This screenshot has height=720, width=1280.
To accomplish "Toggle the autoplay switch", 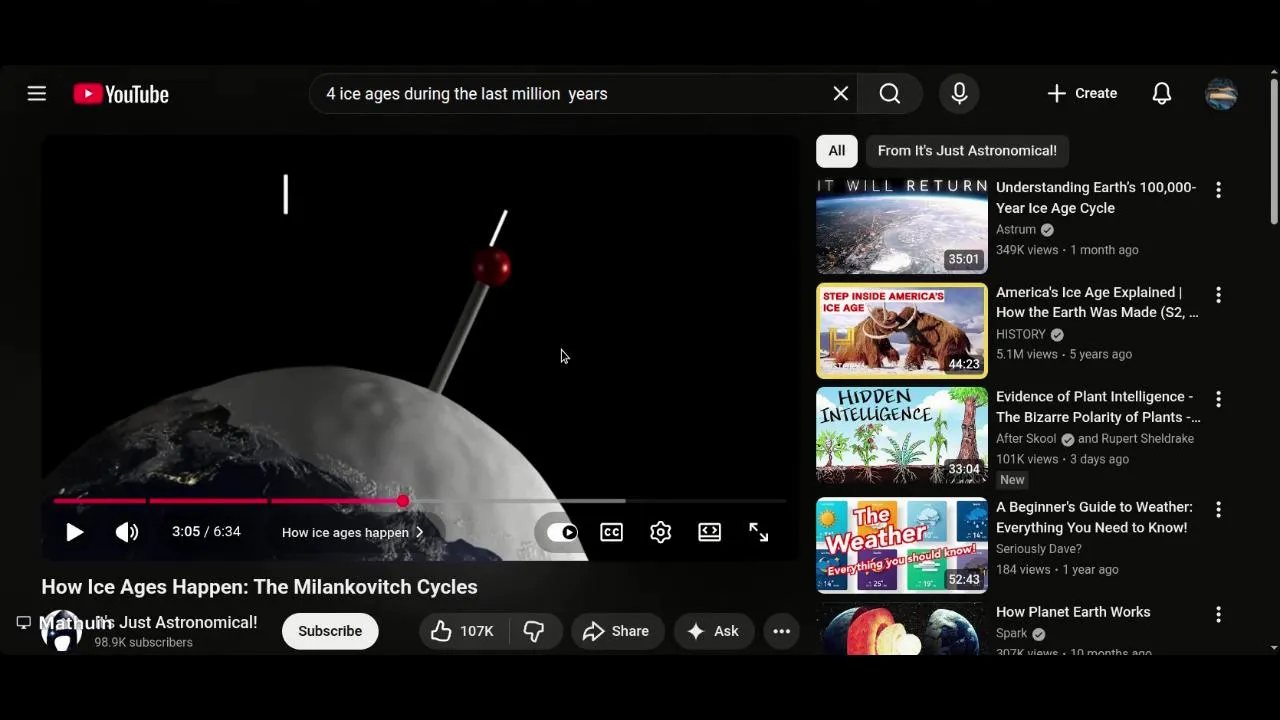I will (562, 532).
